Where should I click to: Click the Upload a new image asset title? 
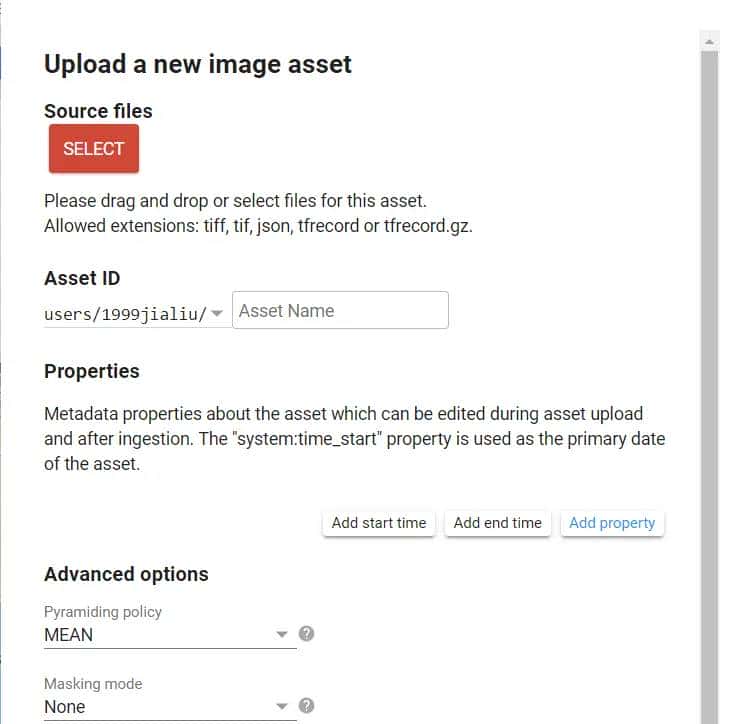(x=198, y=65)
